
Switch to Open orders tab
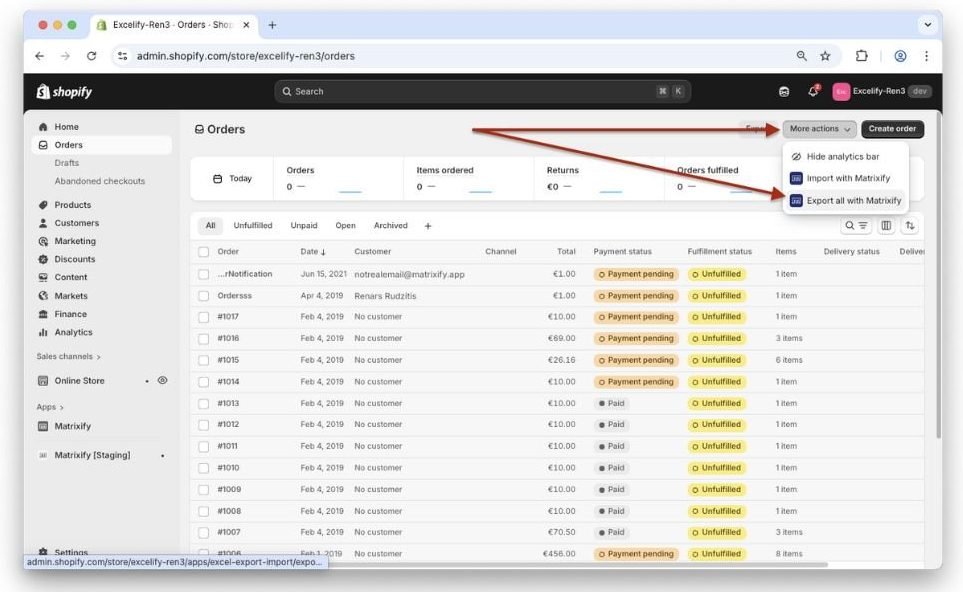pyautogui.click(x=345, y=226)
